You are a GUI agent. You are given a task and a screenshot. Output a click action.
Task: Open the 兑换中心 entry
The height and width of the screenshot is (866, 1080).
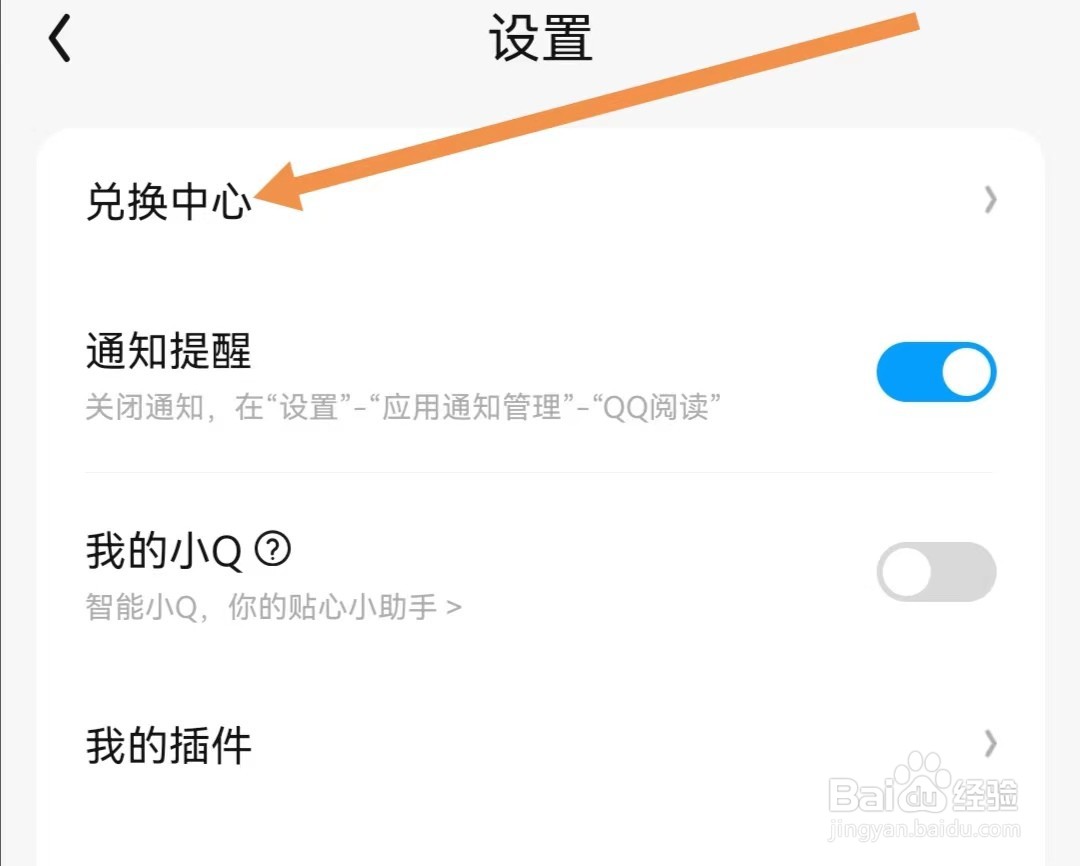click(x=541, y=201)
